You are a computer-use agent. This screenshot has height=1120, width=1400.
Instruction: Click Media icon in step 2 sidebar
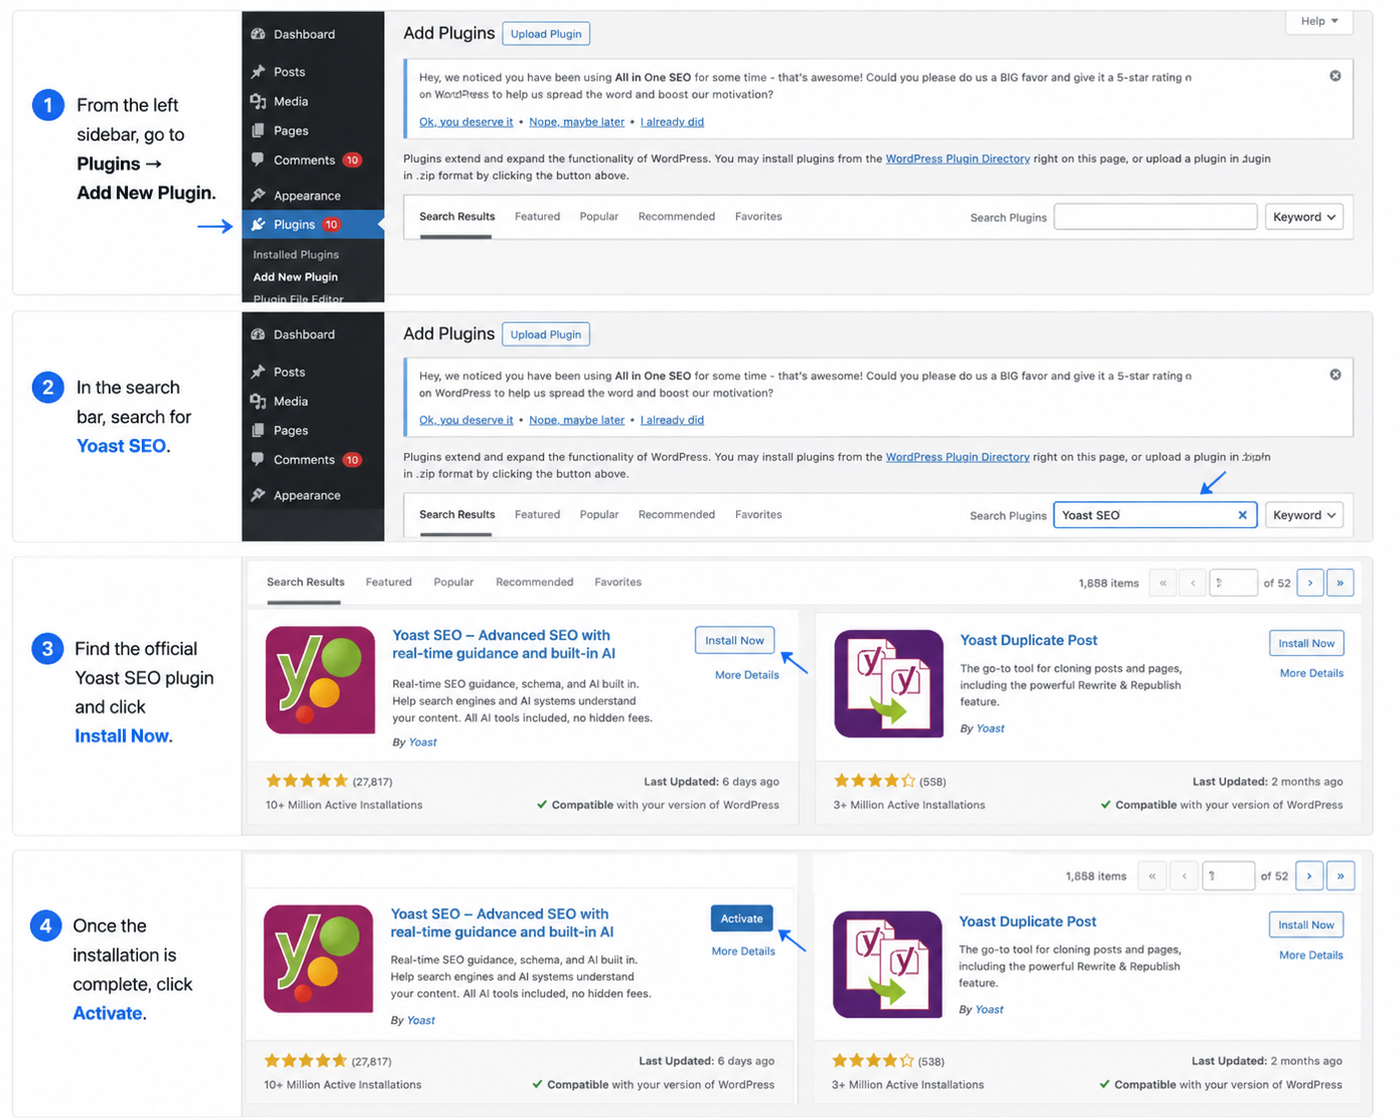click(258, 401)
